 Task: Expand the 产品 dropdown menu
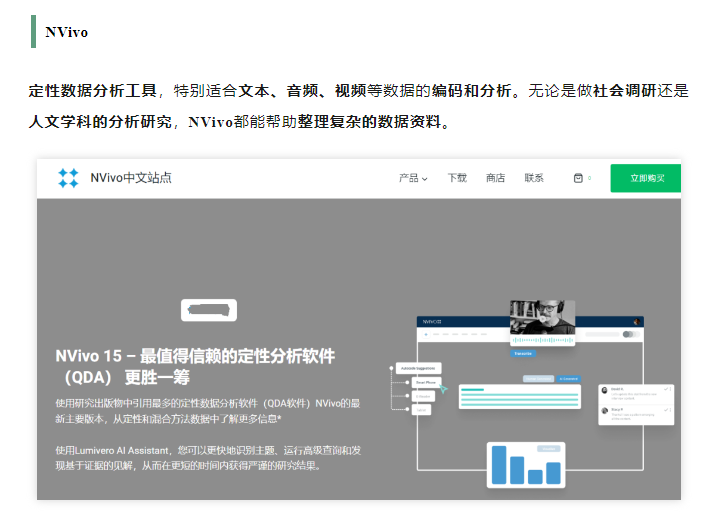point(413,178)
